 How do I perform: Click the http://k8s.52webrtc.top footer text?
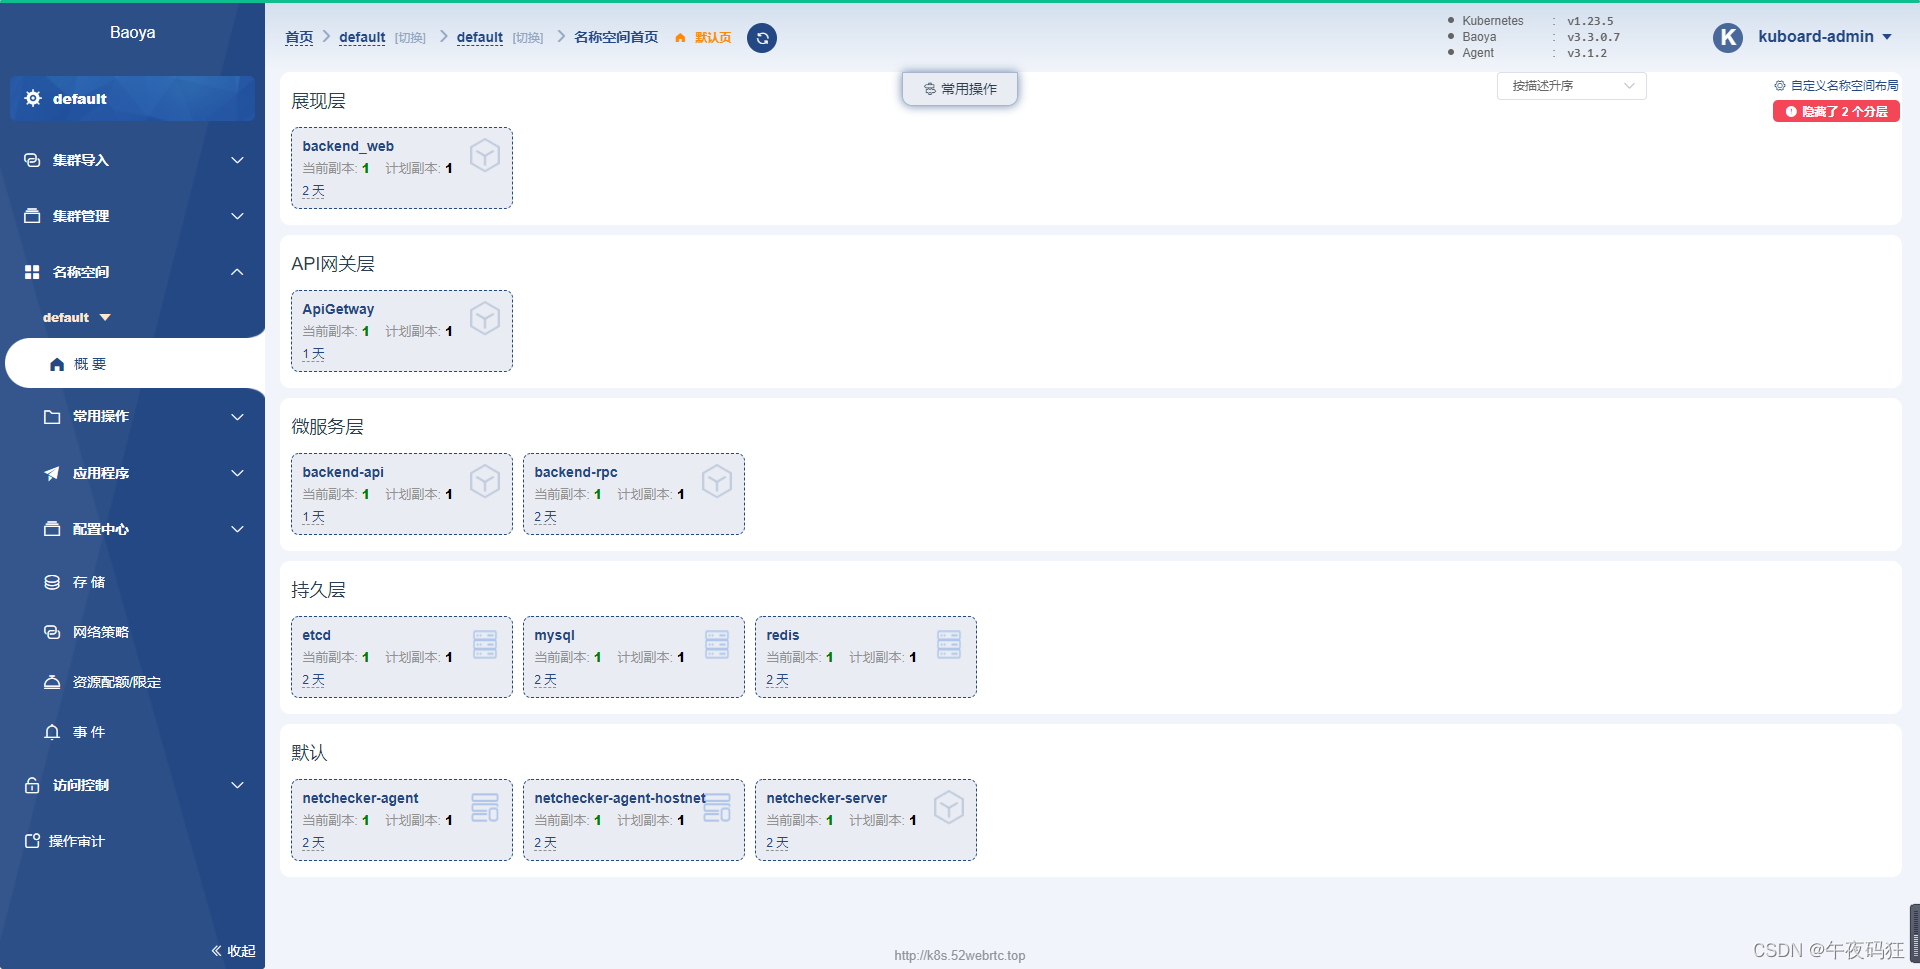pyautogui.click(x=960, y=955)
